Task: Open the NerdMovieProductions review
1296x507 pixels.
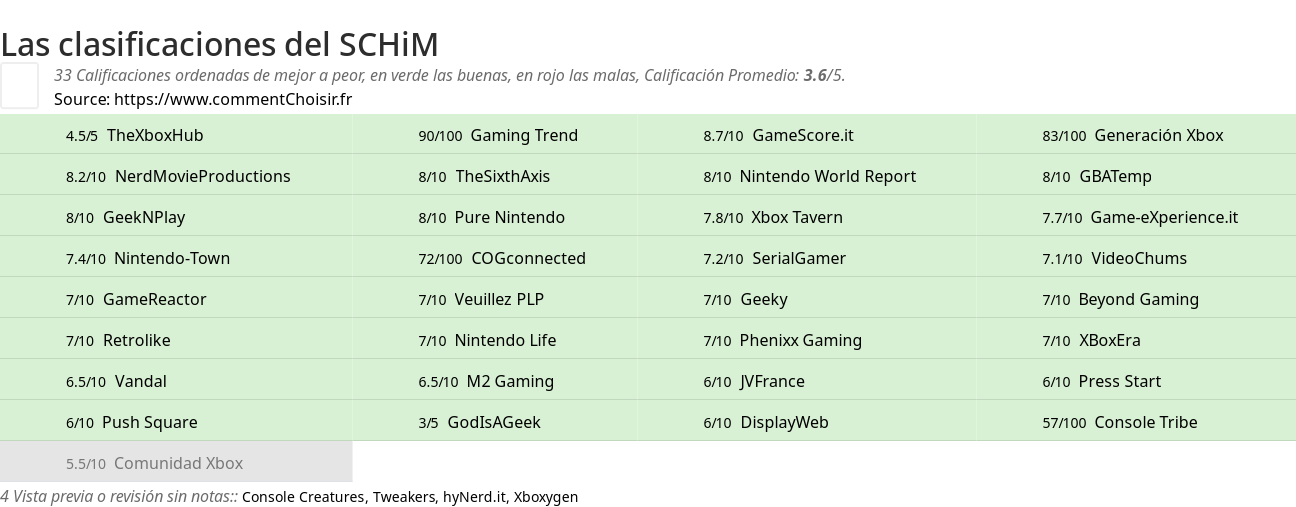Action: 202,176
